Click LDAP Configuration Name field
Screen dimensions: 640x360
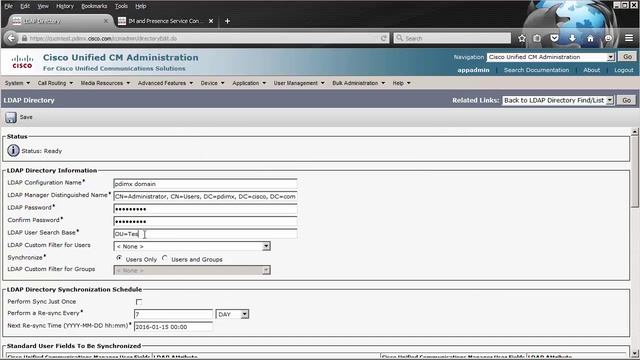(x=205, y=184)
